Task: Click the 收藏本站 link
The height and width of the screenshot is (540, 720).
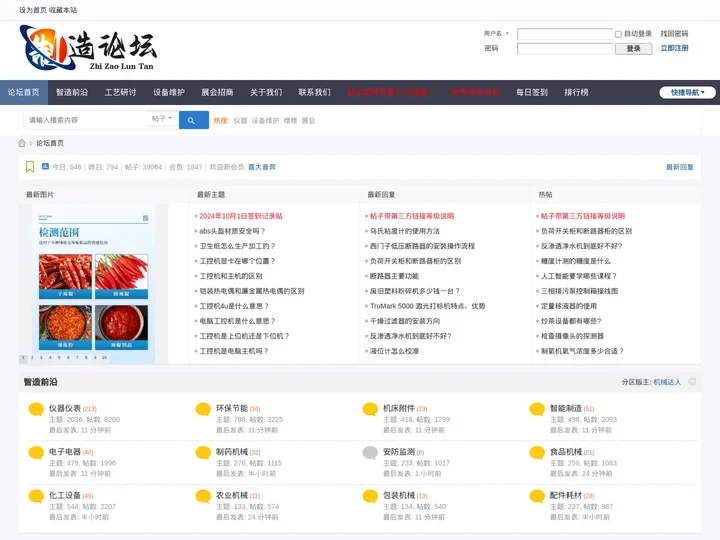Action: [x=63, y=10]
